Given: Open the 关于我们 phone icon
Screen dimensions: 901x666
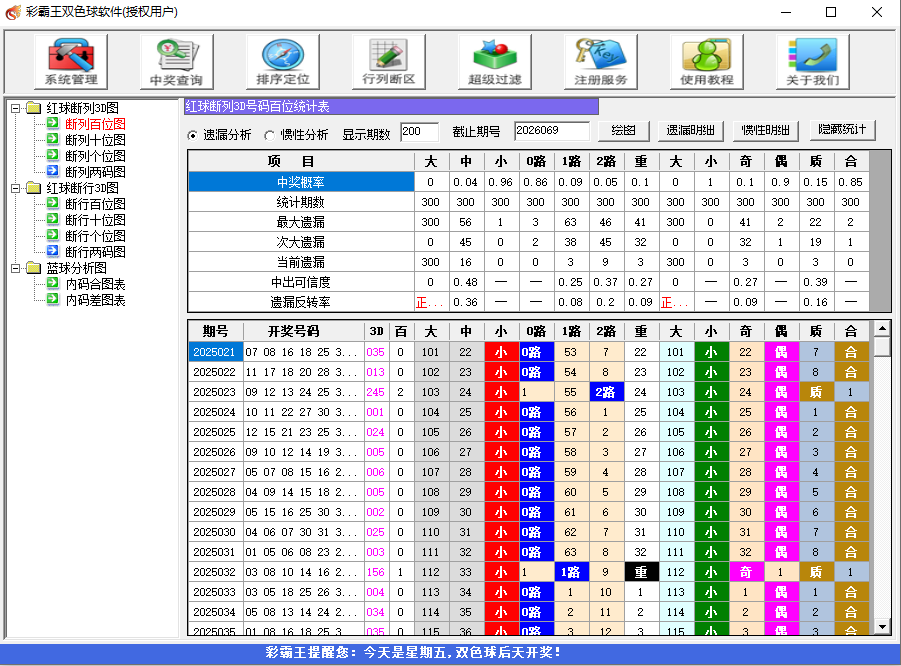Looking at the screenshot, I should 813,61.
